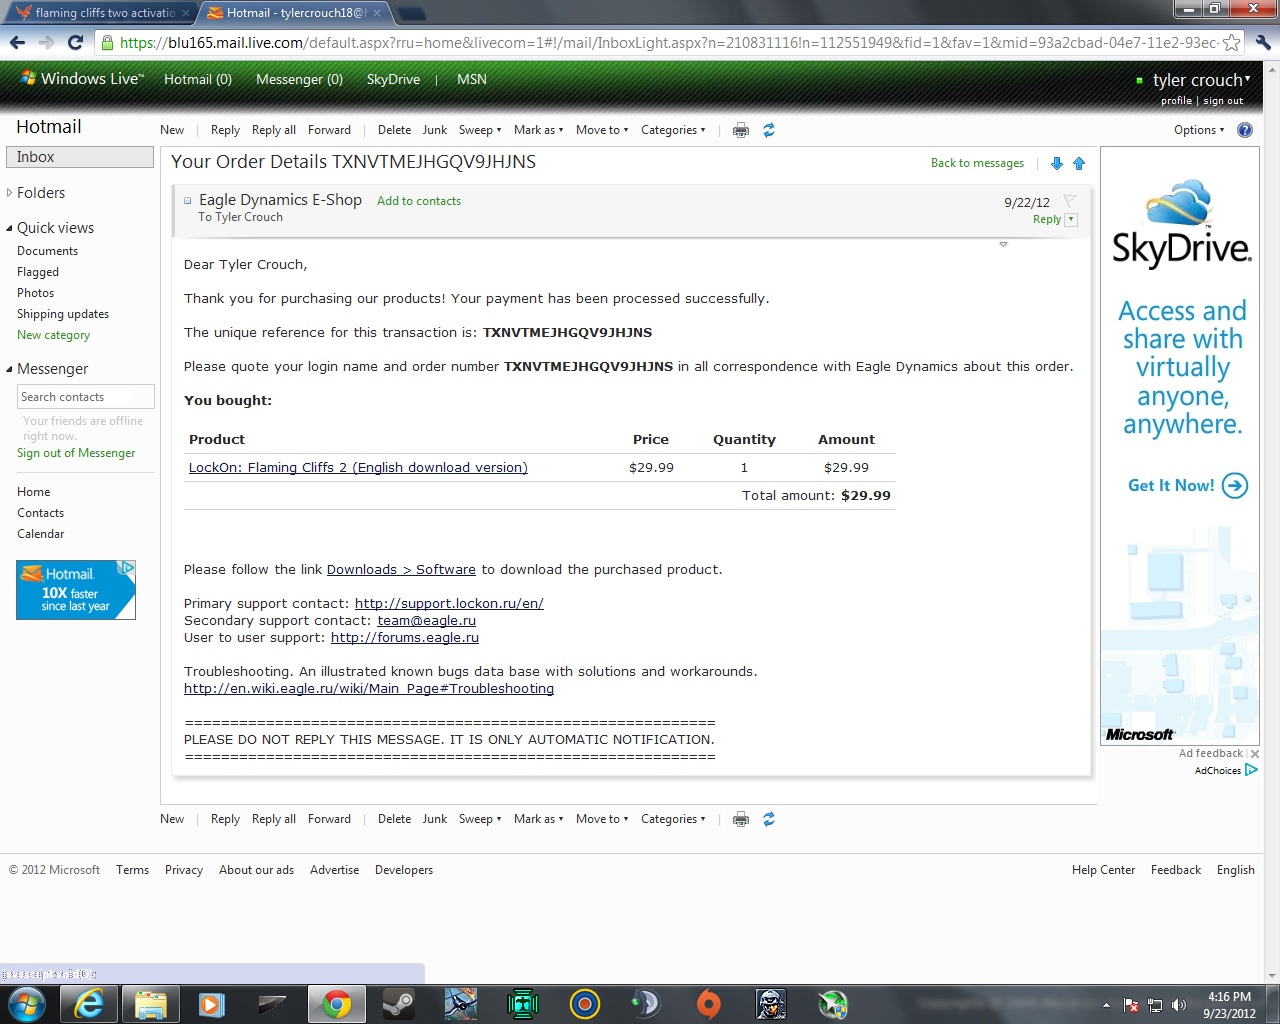This screenshot has height=1024, width=1280.
Task: Open the Inbox folder
Action: 80,157
